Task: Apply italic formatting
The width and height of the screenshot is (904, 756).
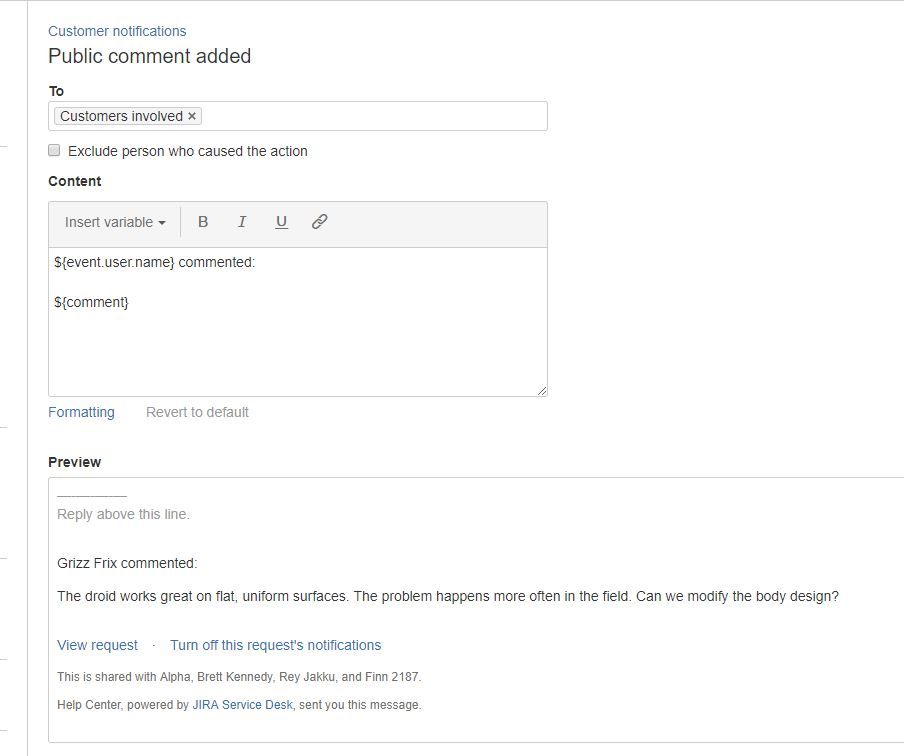Action: pyautogui.click(x=242, y=222)
